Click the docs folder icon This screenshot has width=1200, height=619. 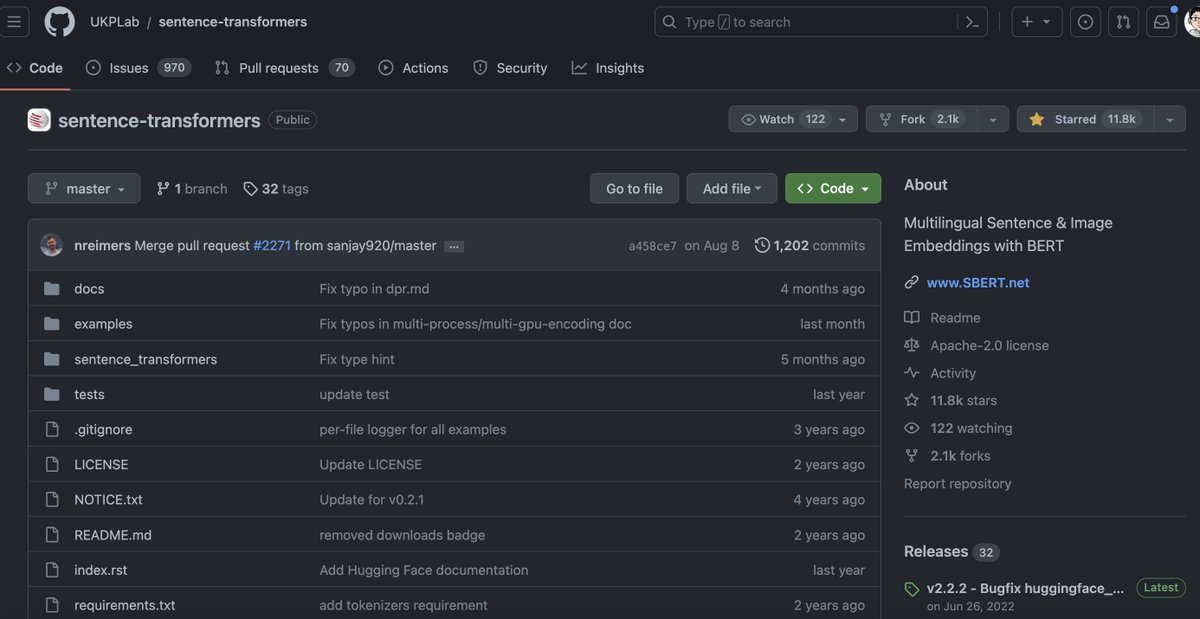(x=52, y=289)
